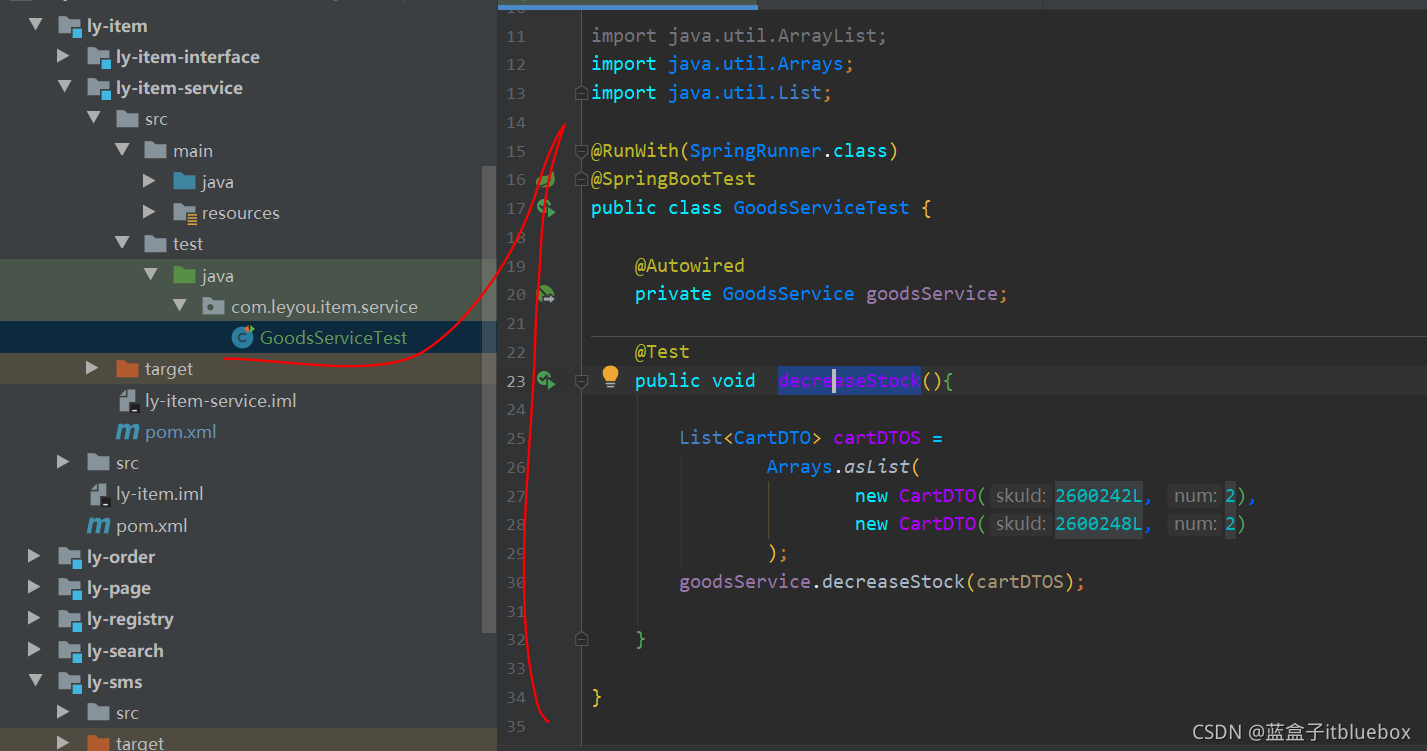Fold the imports block on line 13
The width and height of the screenshot is (1427, 751).
click(x=581, y=93)
